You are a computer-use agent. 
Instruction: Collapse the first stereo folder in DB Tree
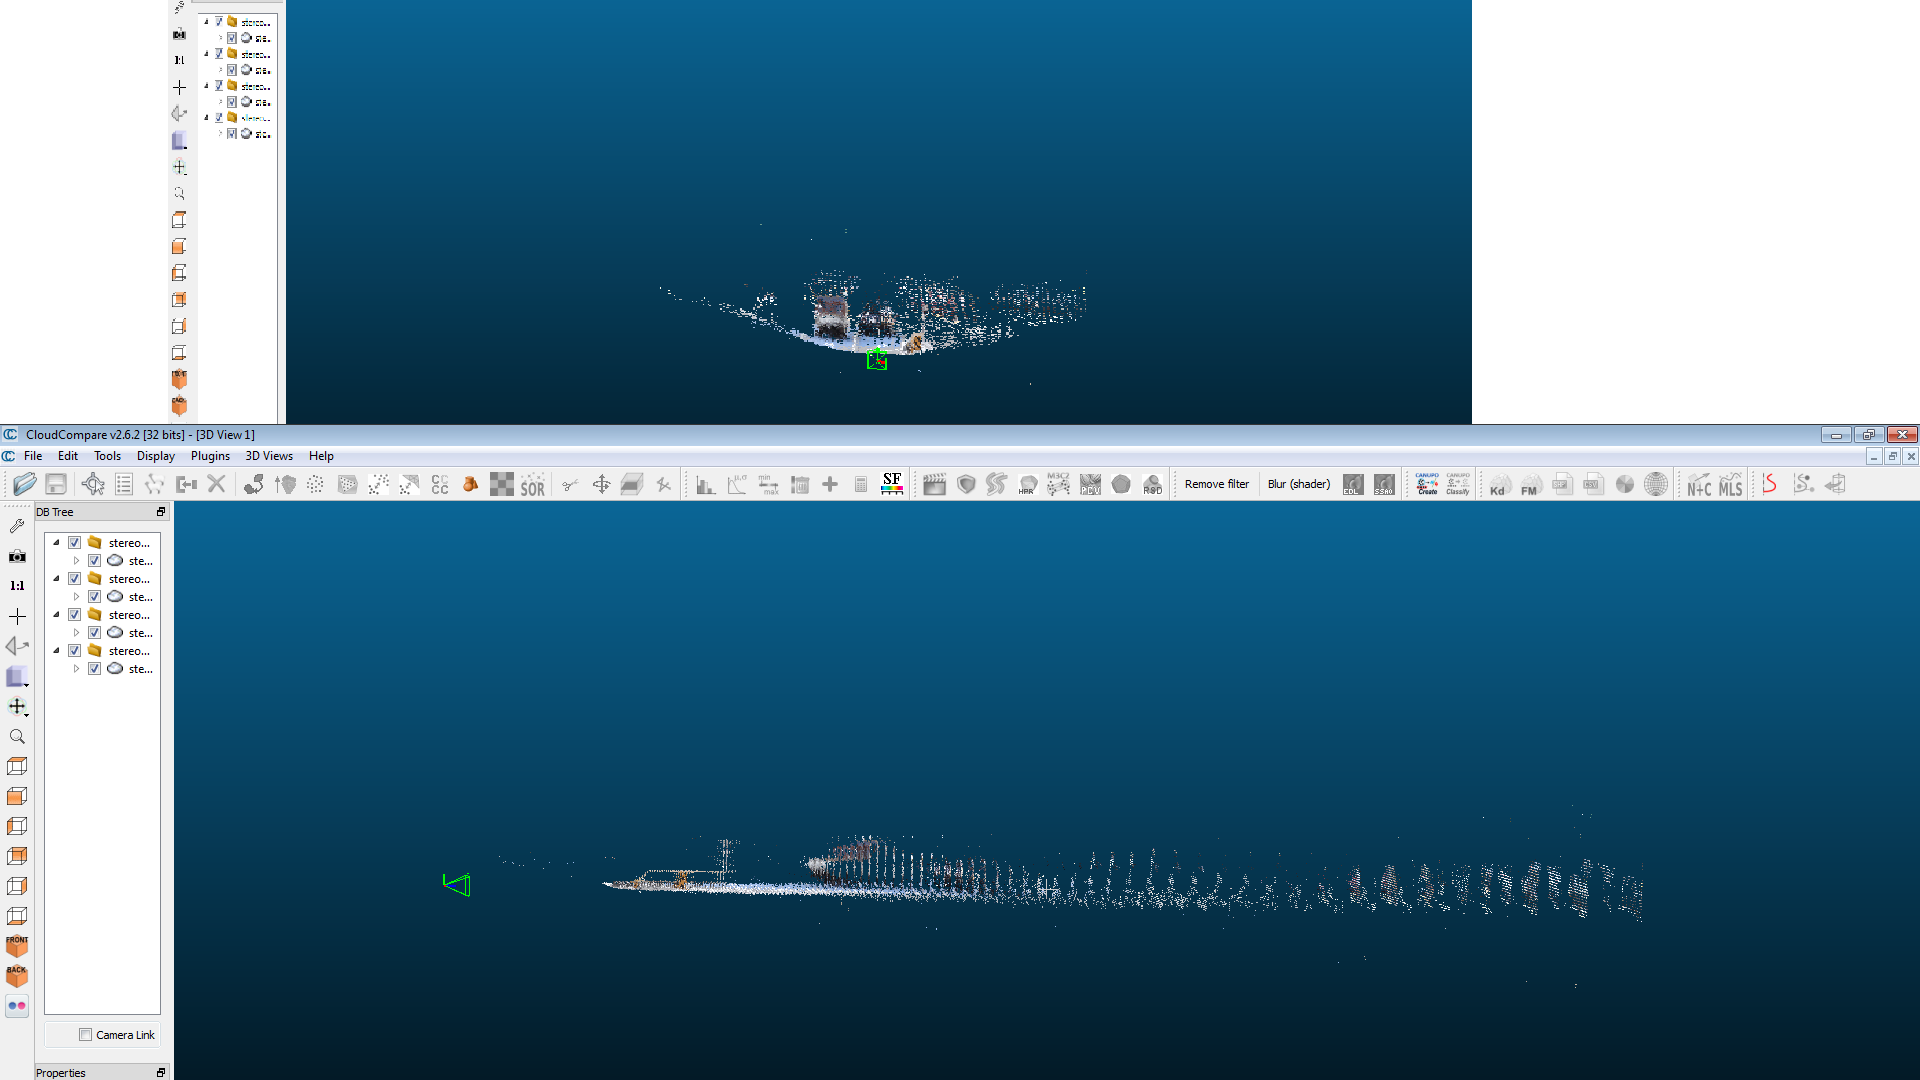point(57,543)
